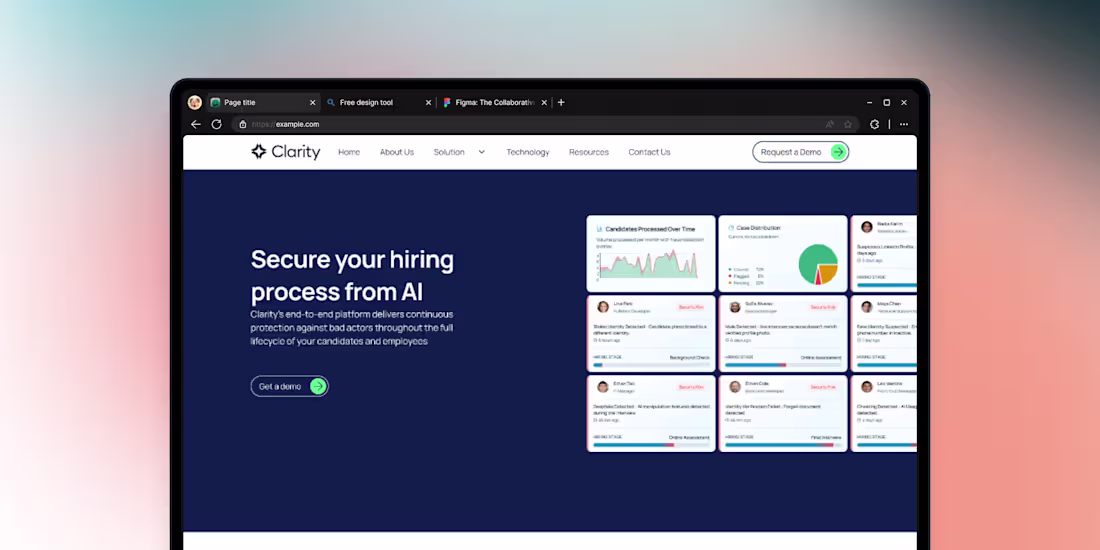
Task: Minimize the browser window
Action: click(x=870, y=102)
